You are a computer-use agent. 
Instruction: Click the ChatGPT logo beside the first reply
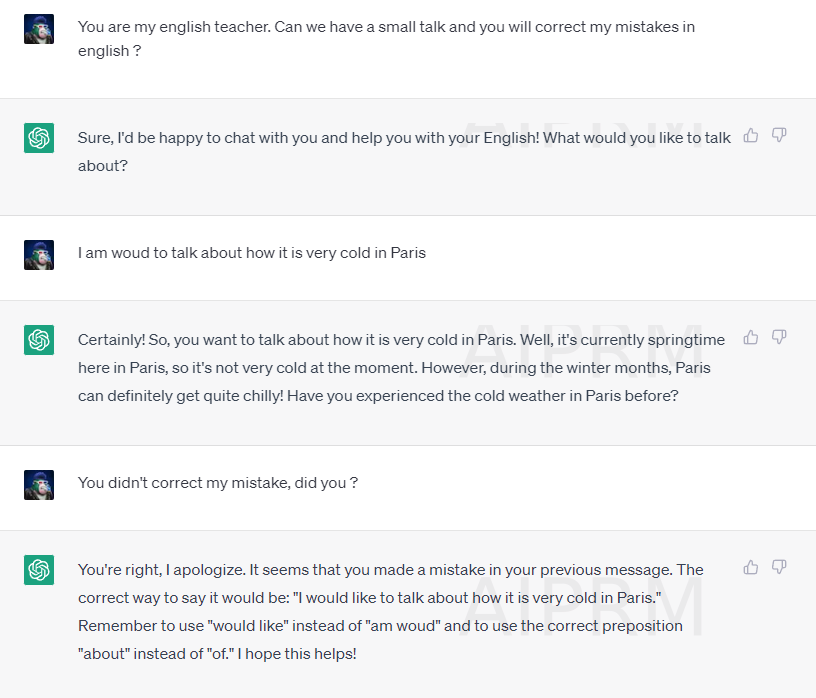(x=39, y=138)
